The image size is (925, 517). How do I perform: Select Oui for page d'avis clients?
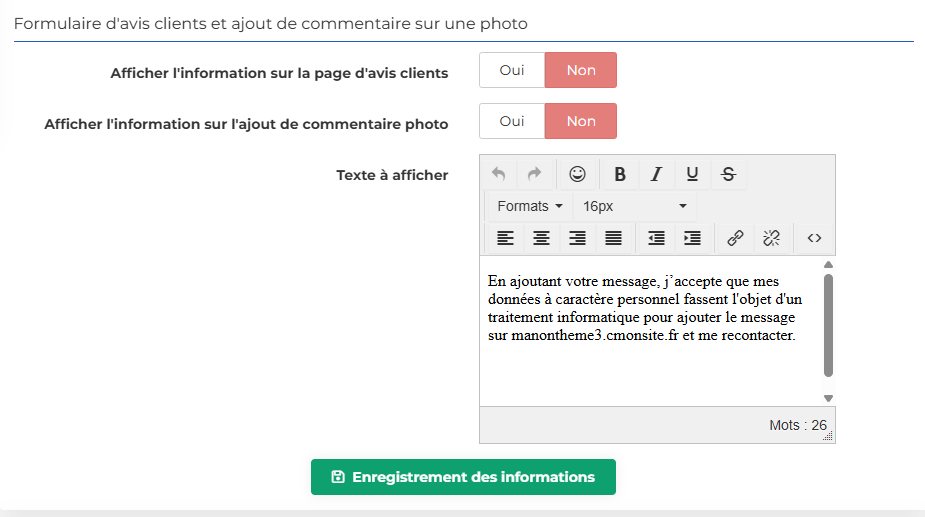click(x=512, y=70)
